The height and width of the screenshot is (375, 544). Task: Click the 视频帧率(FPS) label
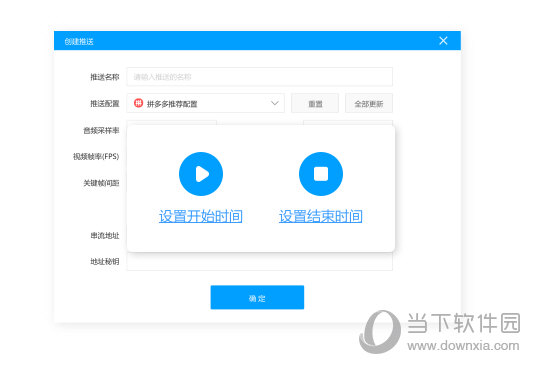[96, 156]
